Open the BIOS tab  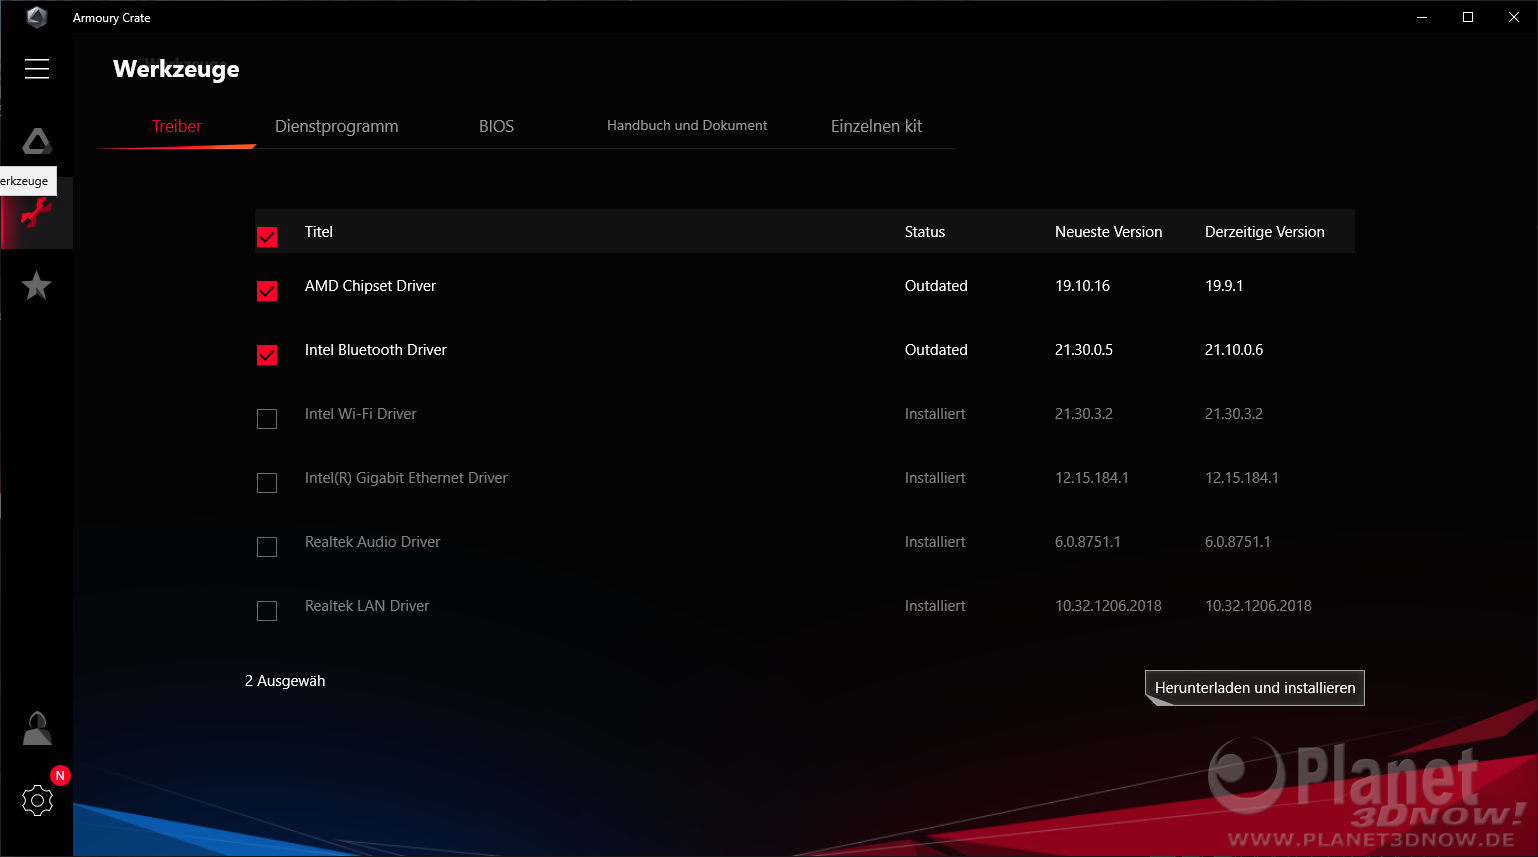[x=496, y=126]
